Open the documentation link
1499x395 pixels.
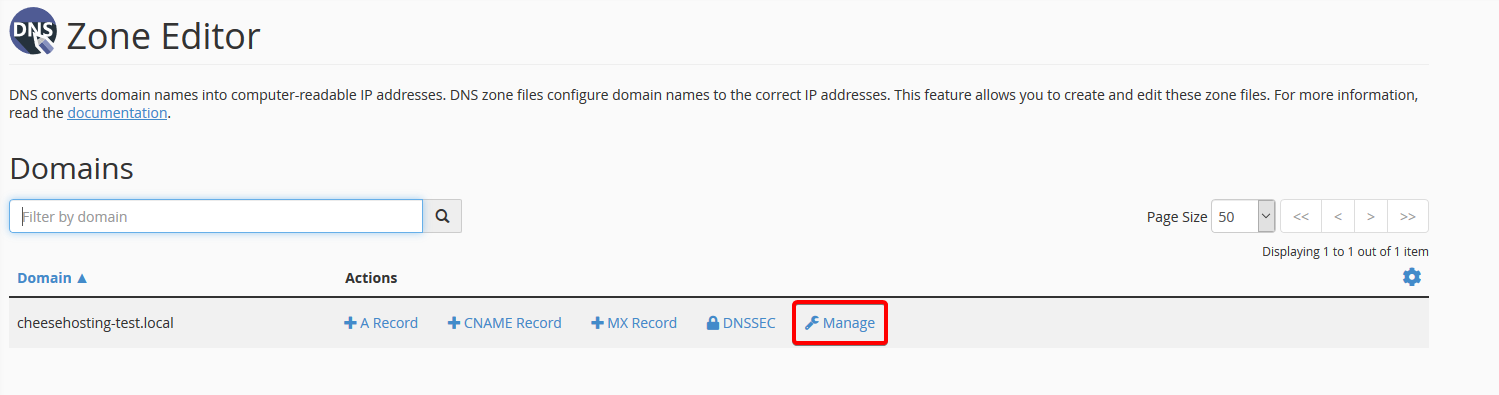click(x=117, y=113)
